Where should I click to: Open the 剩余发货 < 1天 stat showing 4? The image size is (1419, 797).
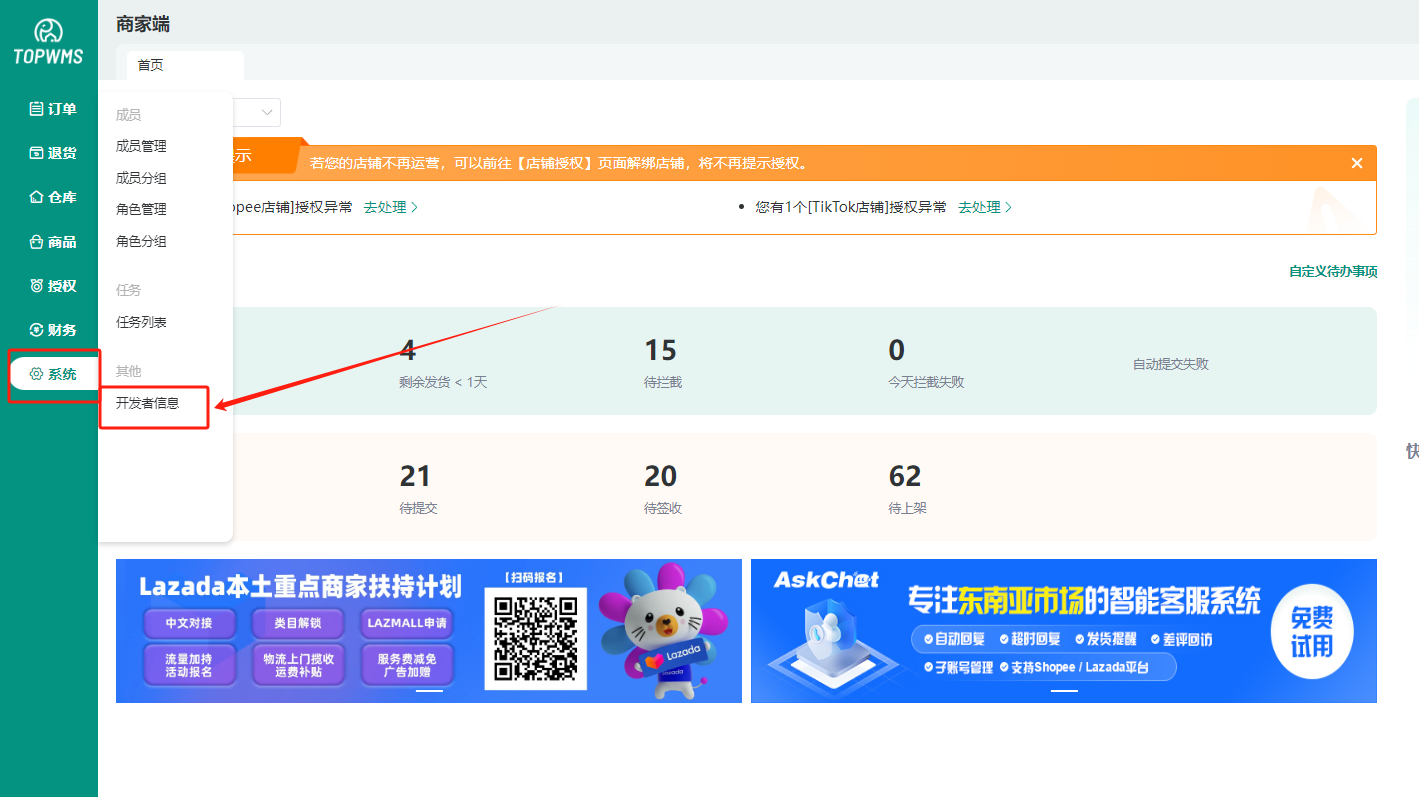[x=443, y=362]
